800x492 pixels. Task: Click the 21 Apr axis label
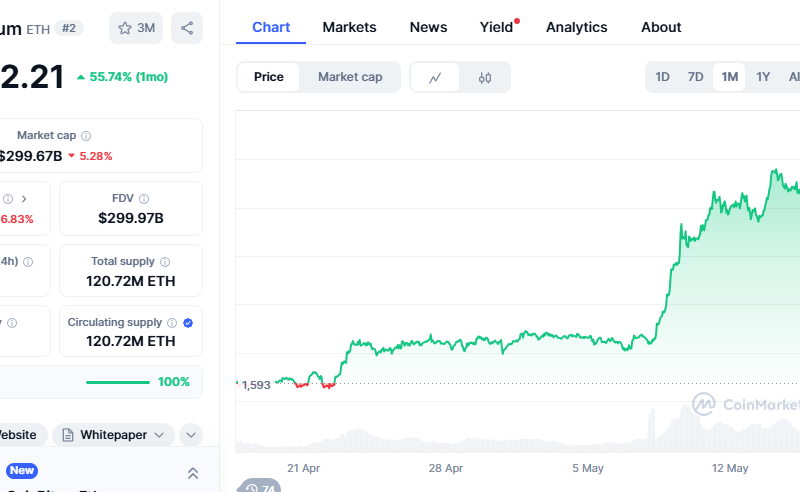coord(304,469)
